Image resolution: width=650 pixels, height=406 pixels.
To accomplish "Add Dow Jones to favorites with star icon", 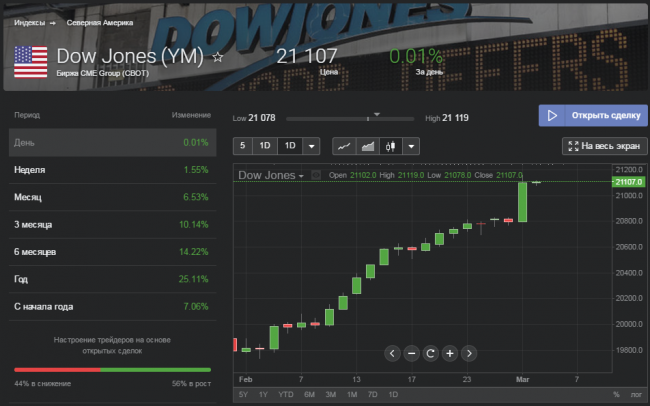I will click(x=218, y=57).
